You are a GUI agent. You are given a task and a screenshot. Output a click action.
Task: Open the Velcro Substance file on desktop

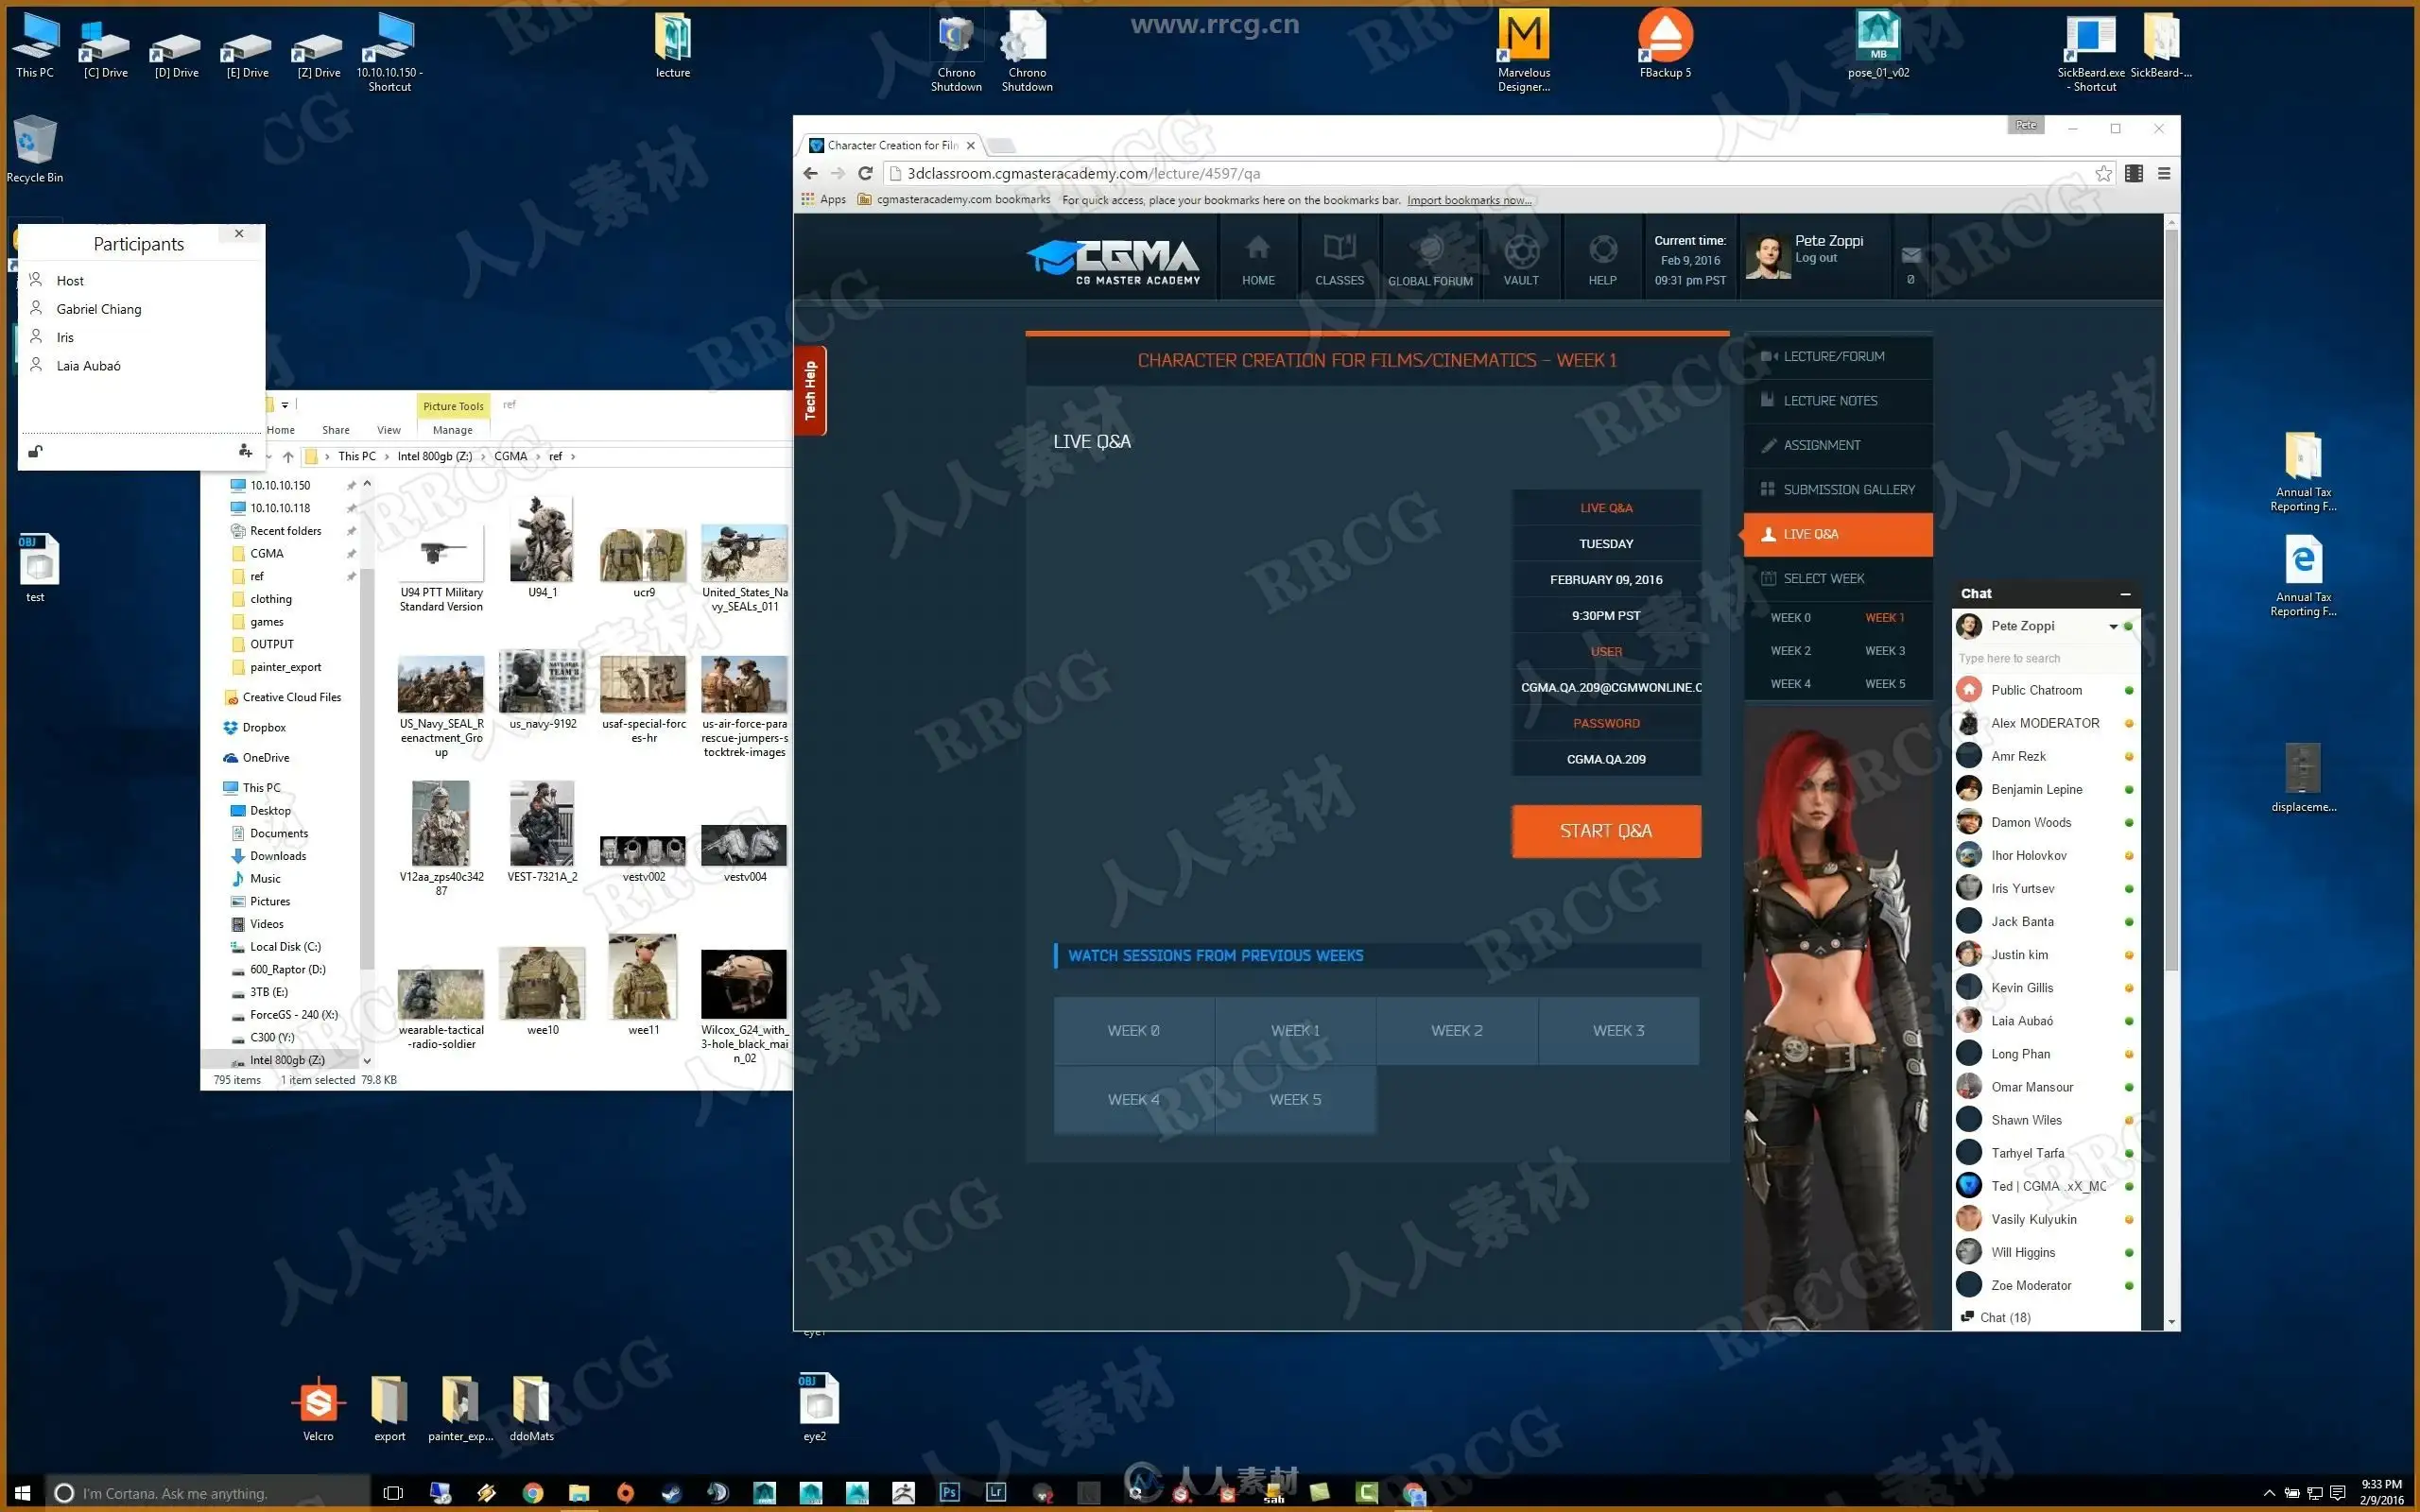tap(318, 1409)
